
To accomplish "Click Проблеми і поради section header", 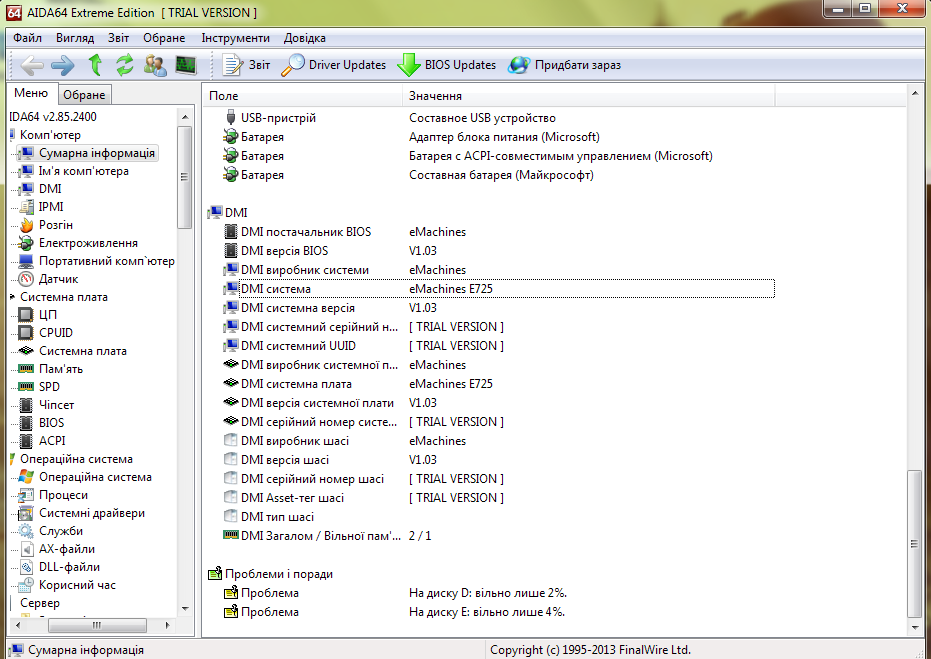I will pyautogui.click(x=271, y=574).
